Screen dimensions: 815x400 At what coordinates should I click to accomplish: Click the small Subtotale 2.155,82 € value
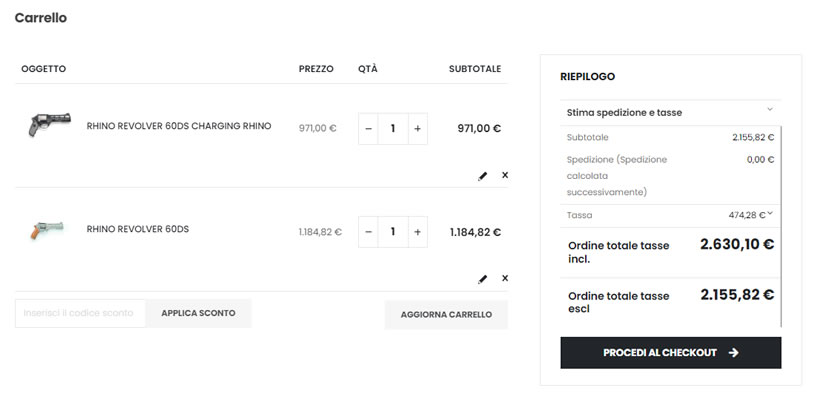point(753,138)
